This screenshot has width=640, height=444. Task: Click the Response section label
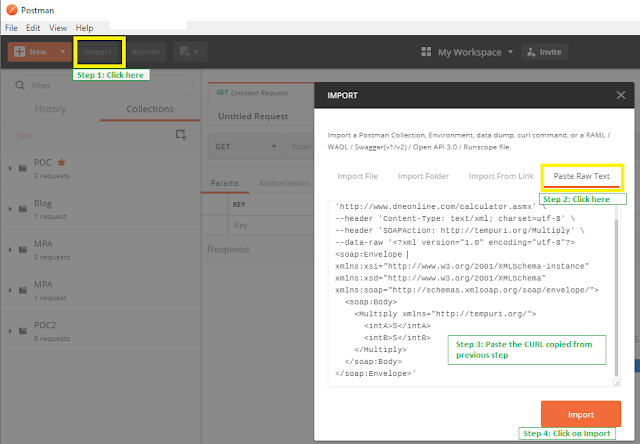[x=228, y=249]
